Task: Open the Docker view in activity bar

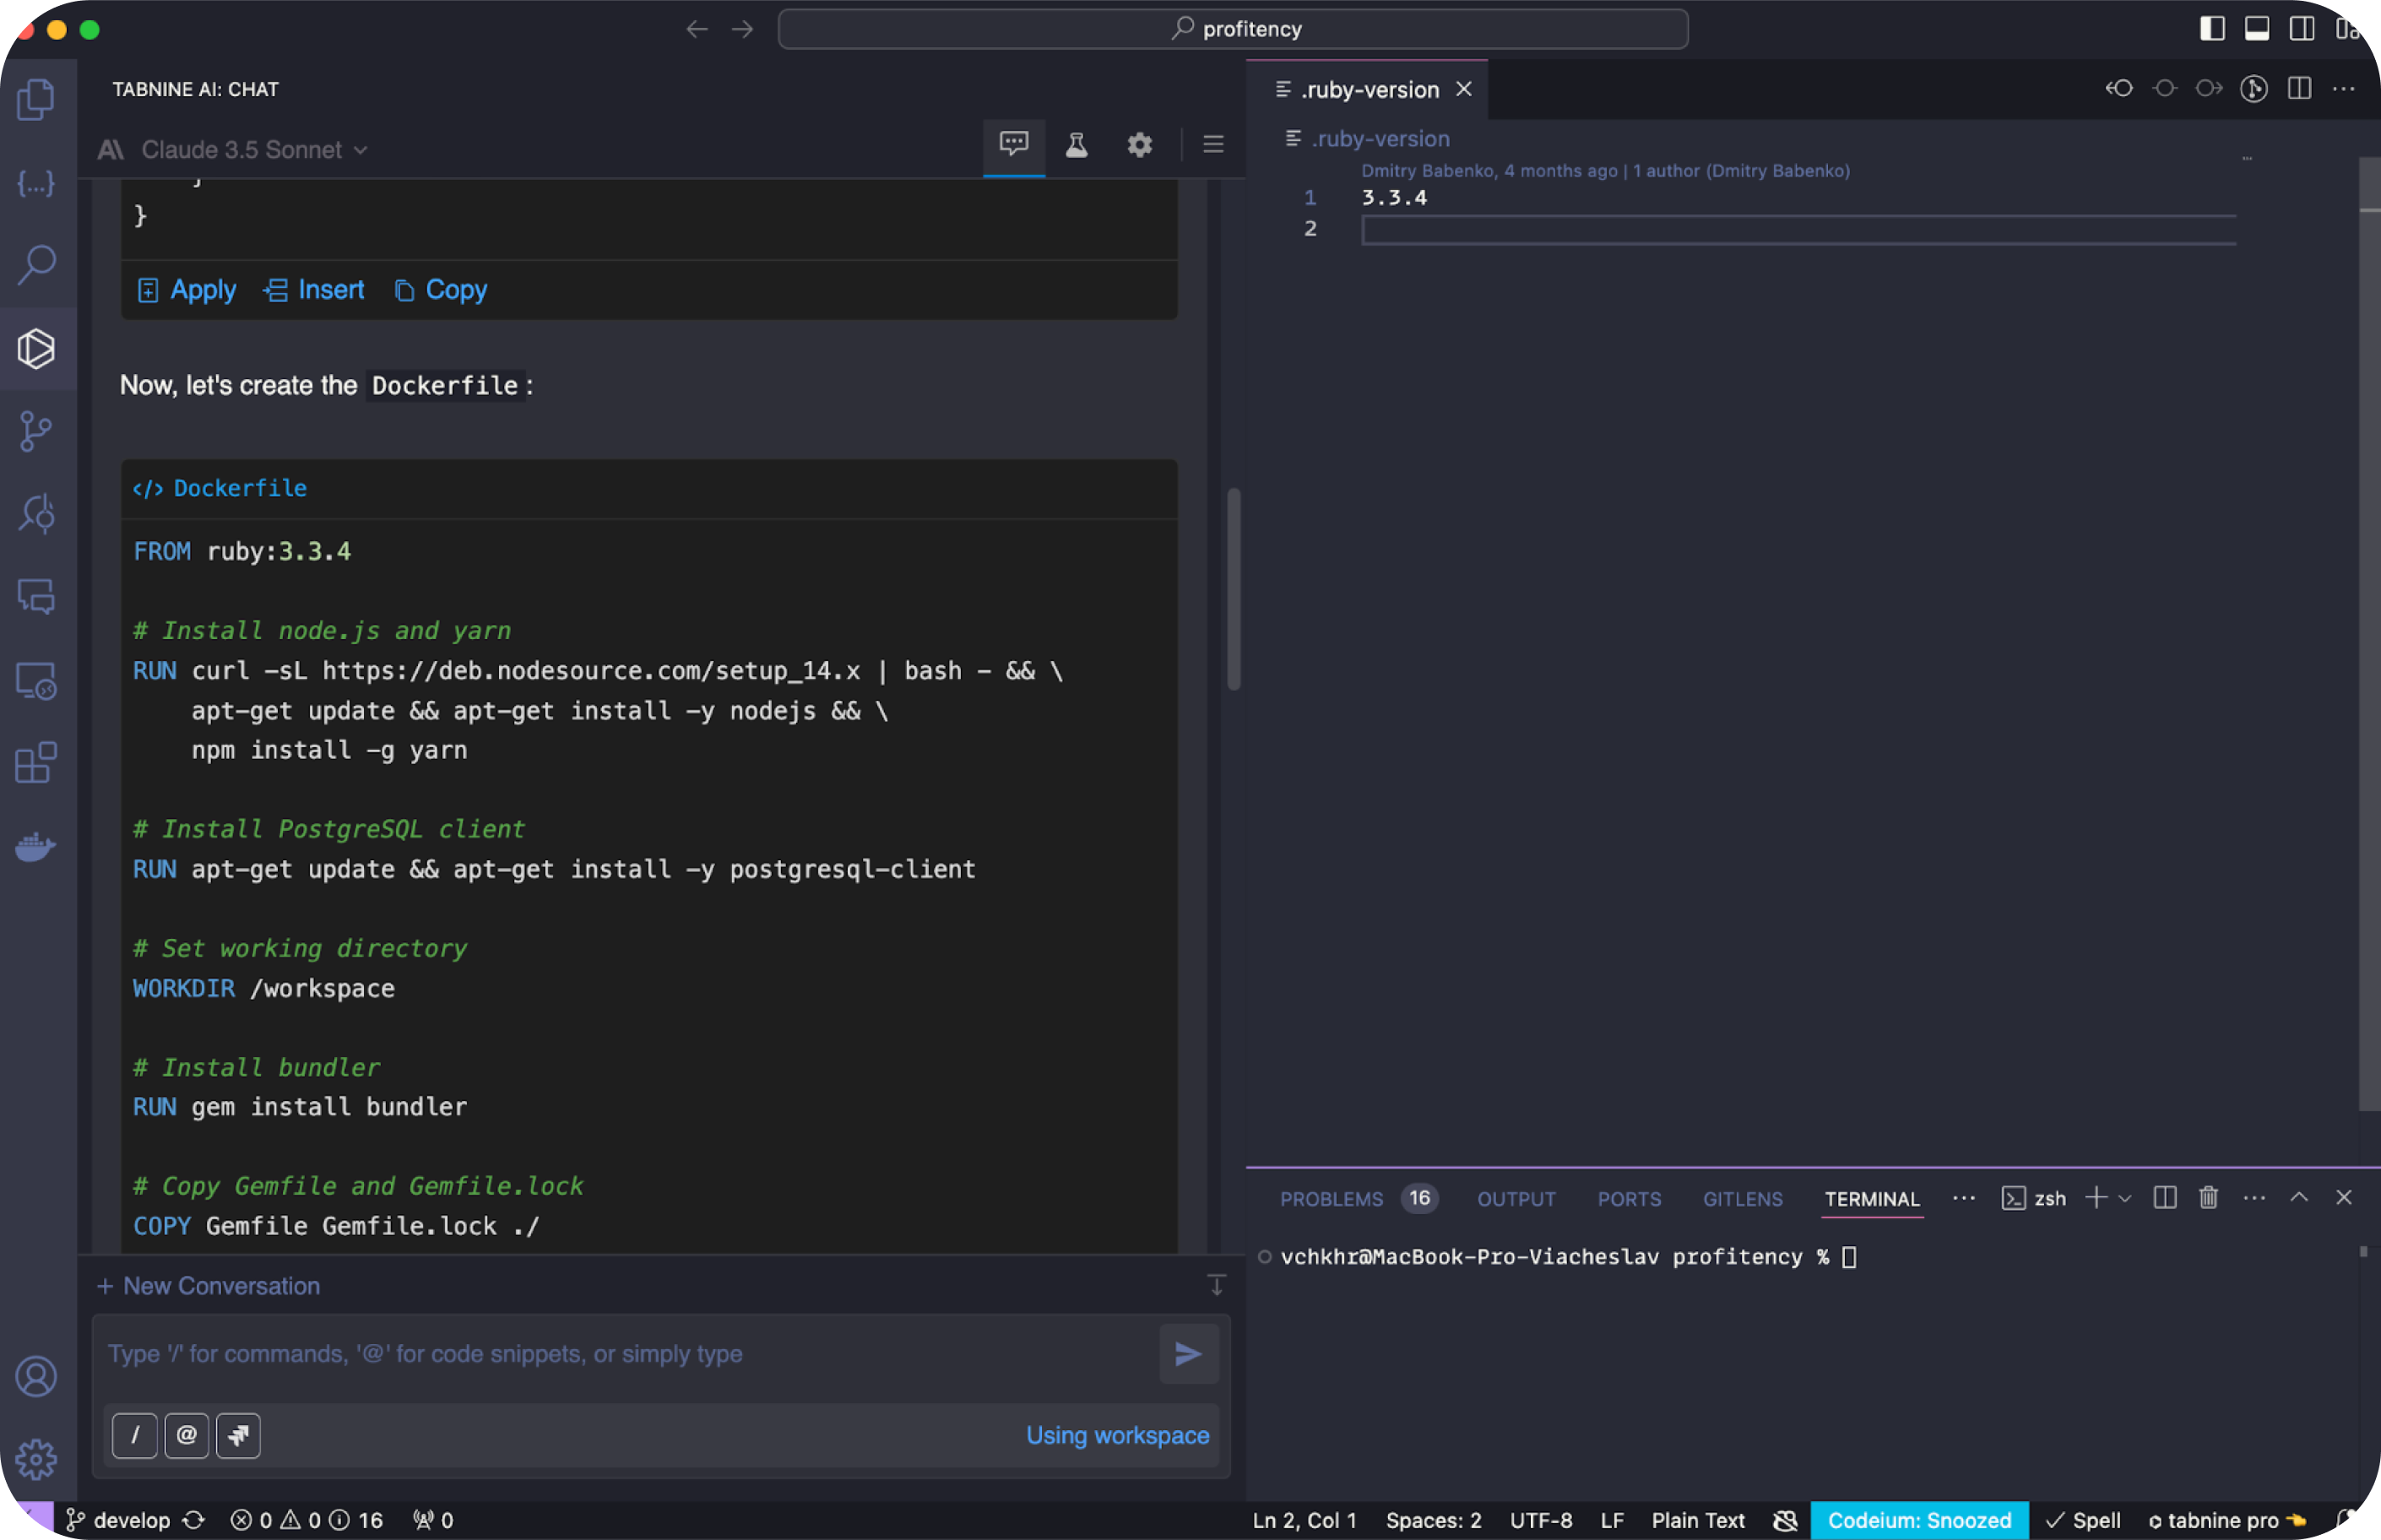Action: (37, 847)
